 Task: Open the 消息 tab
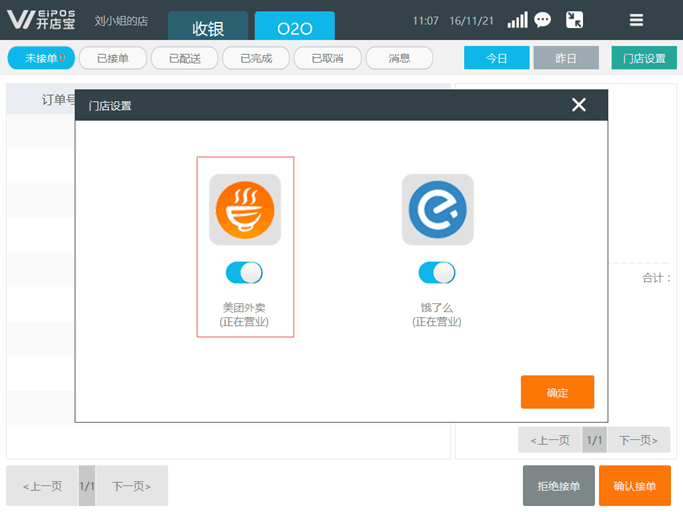399,58
